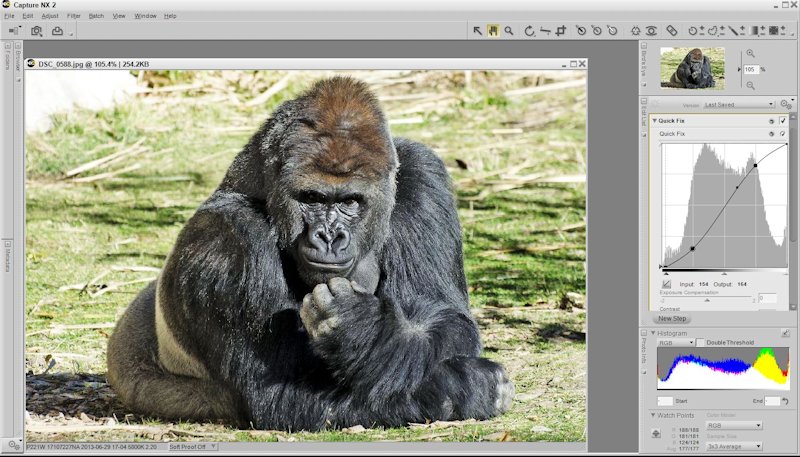Screen dimensions: 800x457
Task: Click the Bird's Eye gorilla thumbnail
Action: pyautogui.click(x=692, y=68)
